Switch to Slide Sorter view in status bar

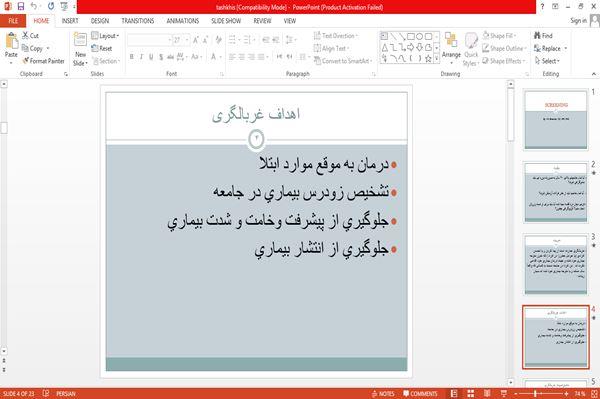(471, 393)
